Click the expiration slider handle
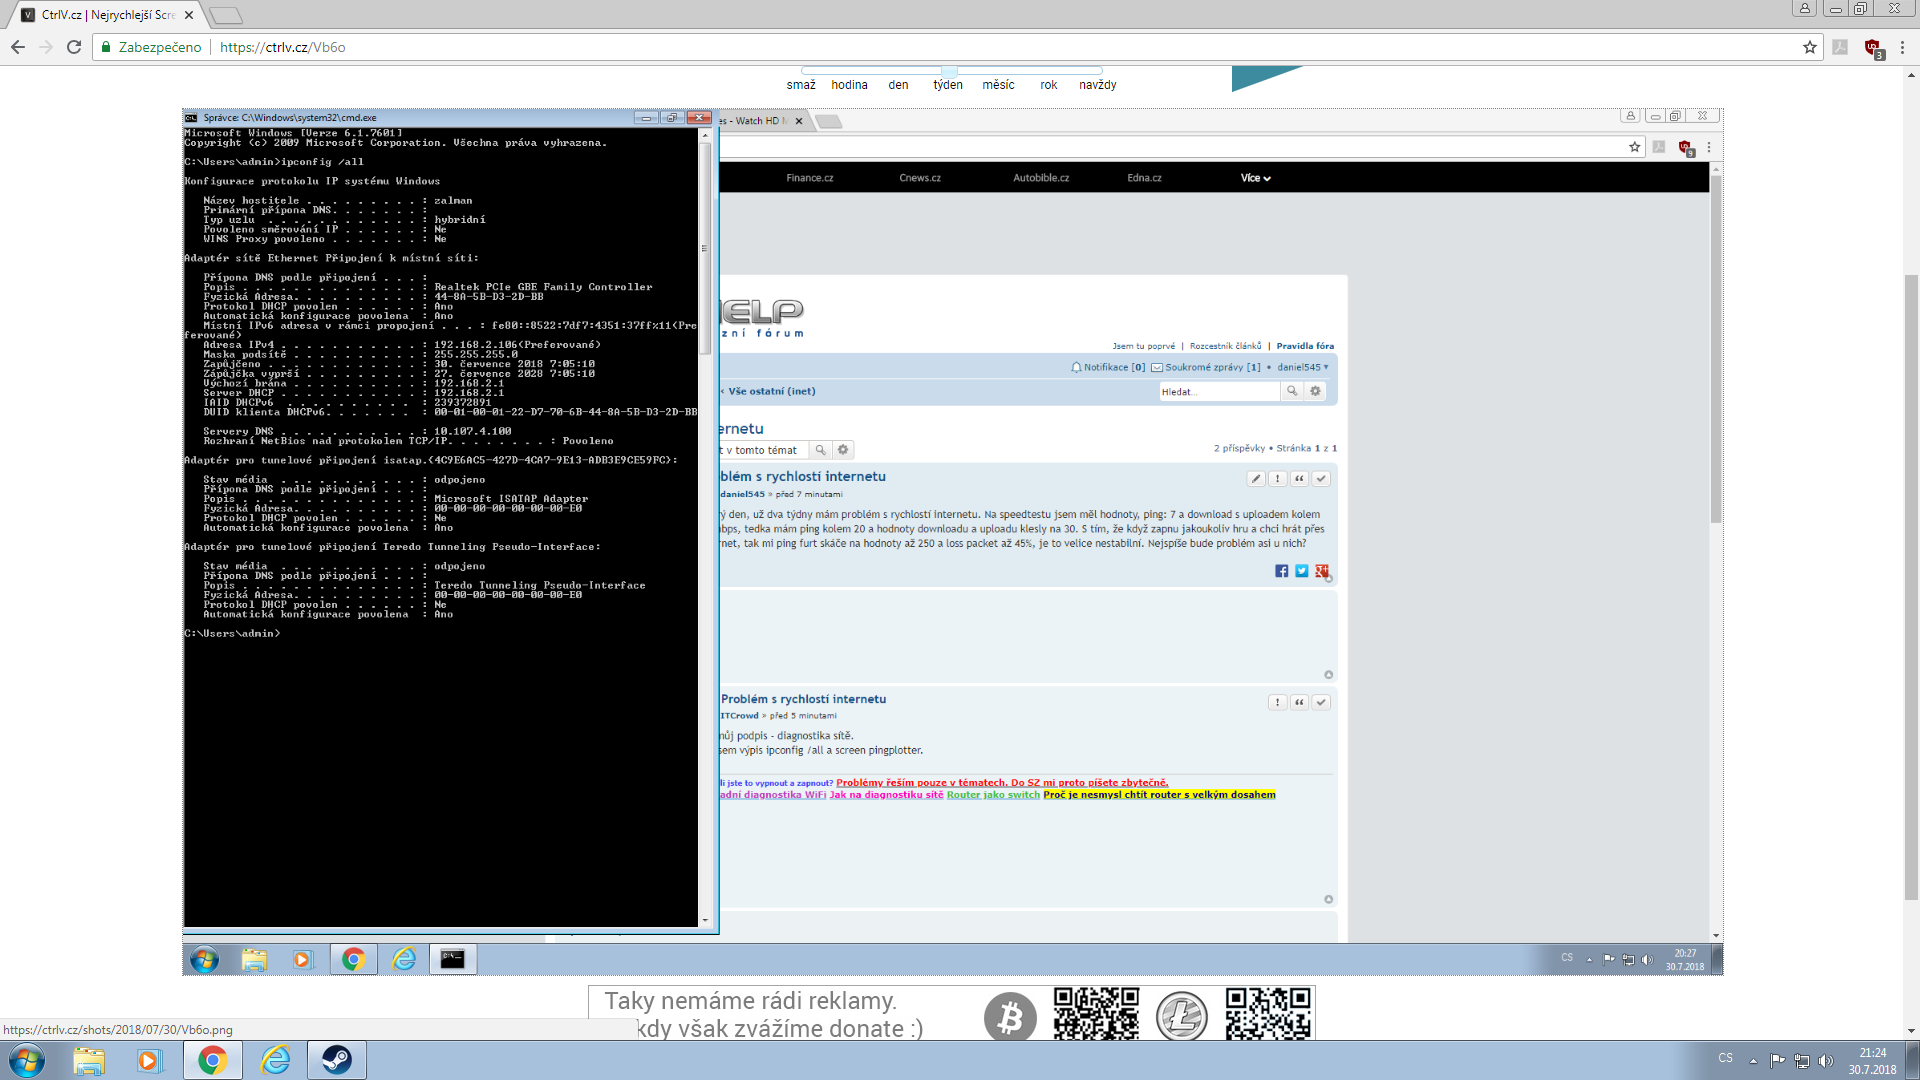This screenshot has height=1080, width=1920. click(949, 71)
